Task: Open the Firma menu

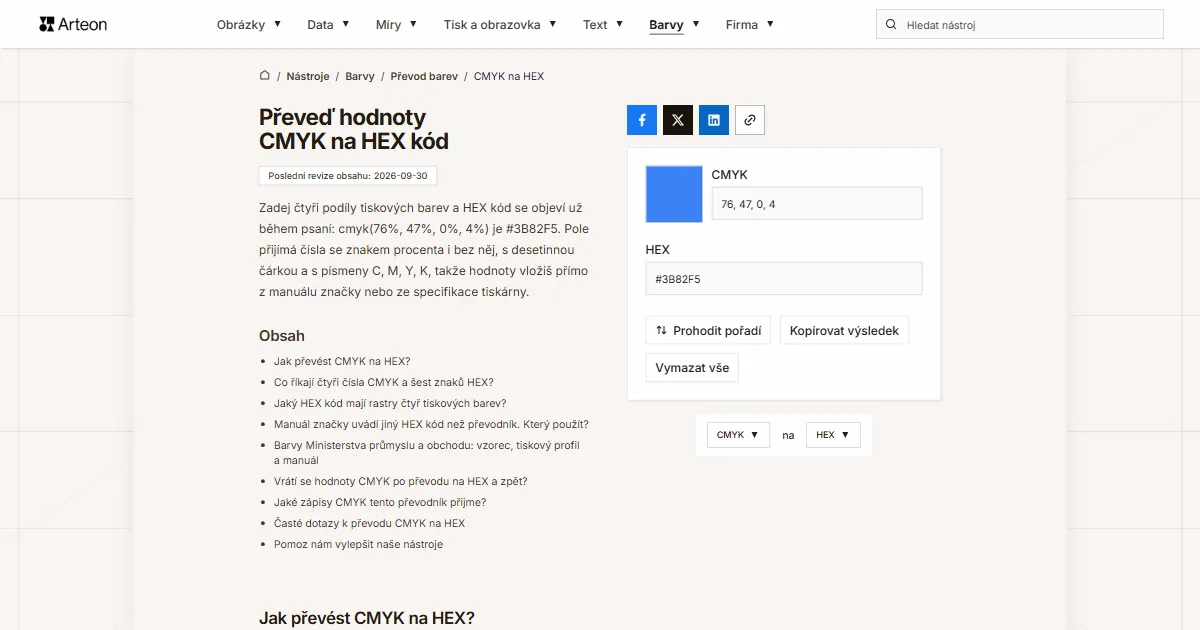Action: pyautogui.click(x=750, y=24)
